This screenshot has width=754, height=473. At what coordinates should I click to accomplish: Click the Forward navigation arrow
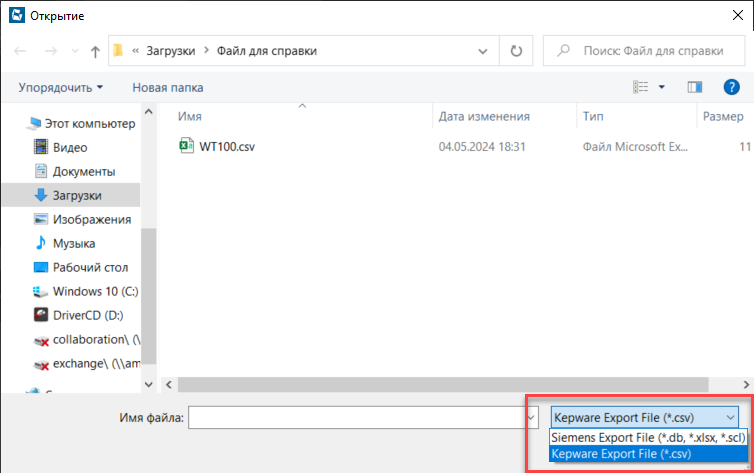[x=50, y=51]
